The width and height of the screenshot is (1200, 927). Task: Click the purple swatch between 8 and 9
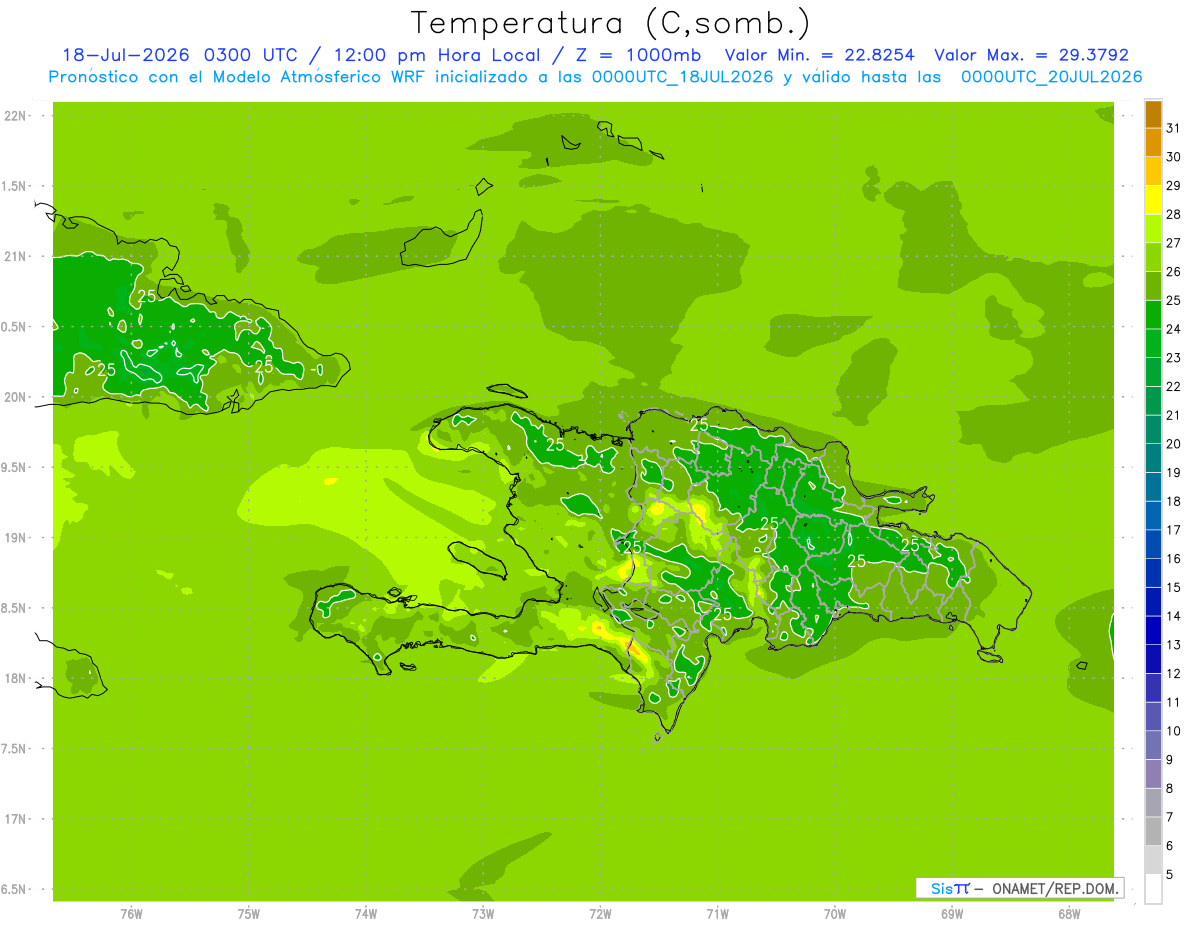pos(1153,775)
